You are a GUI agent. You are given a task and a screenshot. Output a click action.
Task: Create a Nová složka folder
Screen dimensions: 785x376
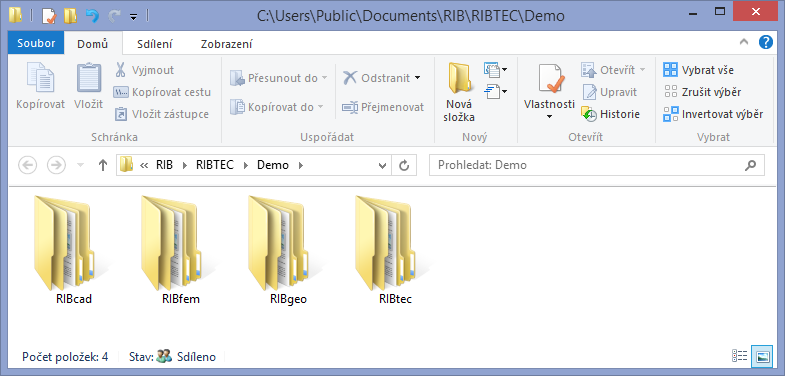coord(460,93)
